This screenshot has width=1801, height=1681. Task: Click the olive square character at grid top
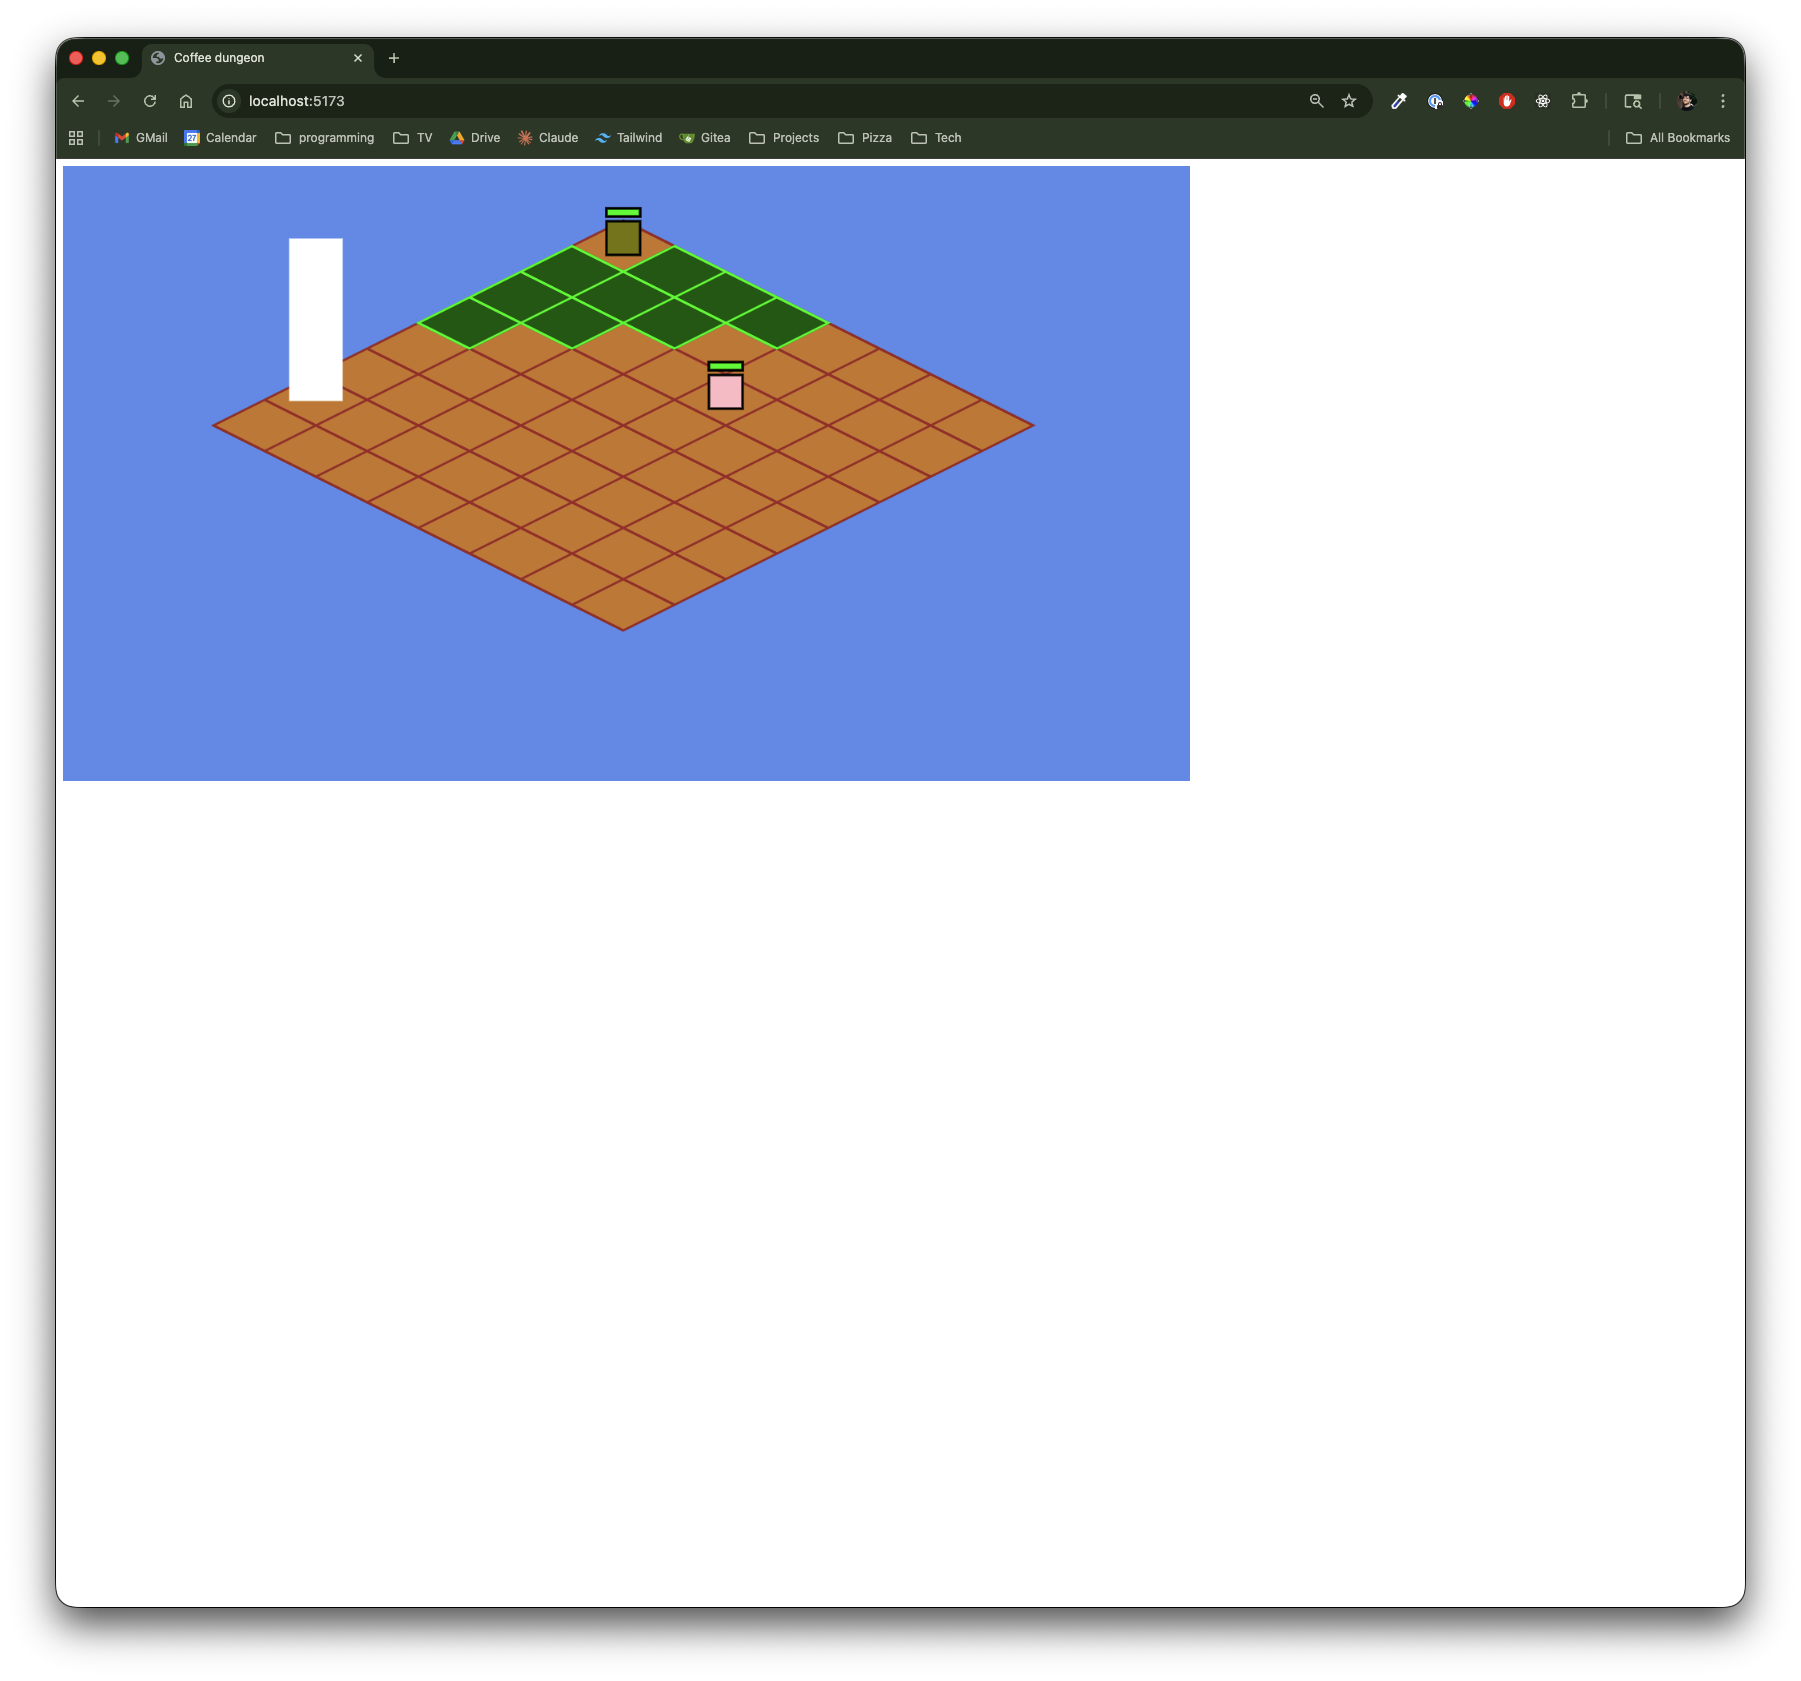coord(623,238)
